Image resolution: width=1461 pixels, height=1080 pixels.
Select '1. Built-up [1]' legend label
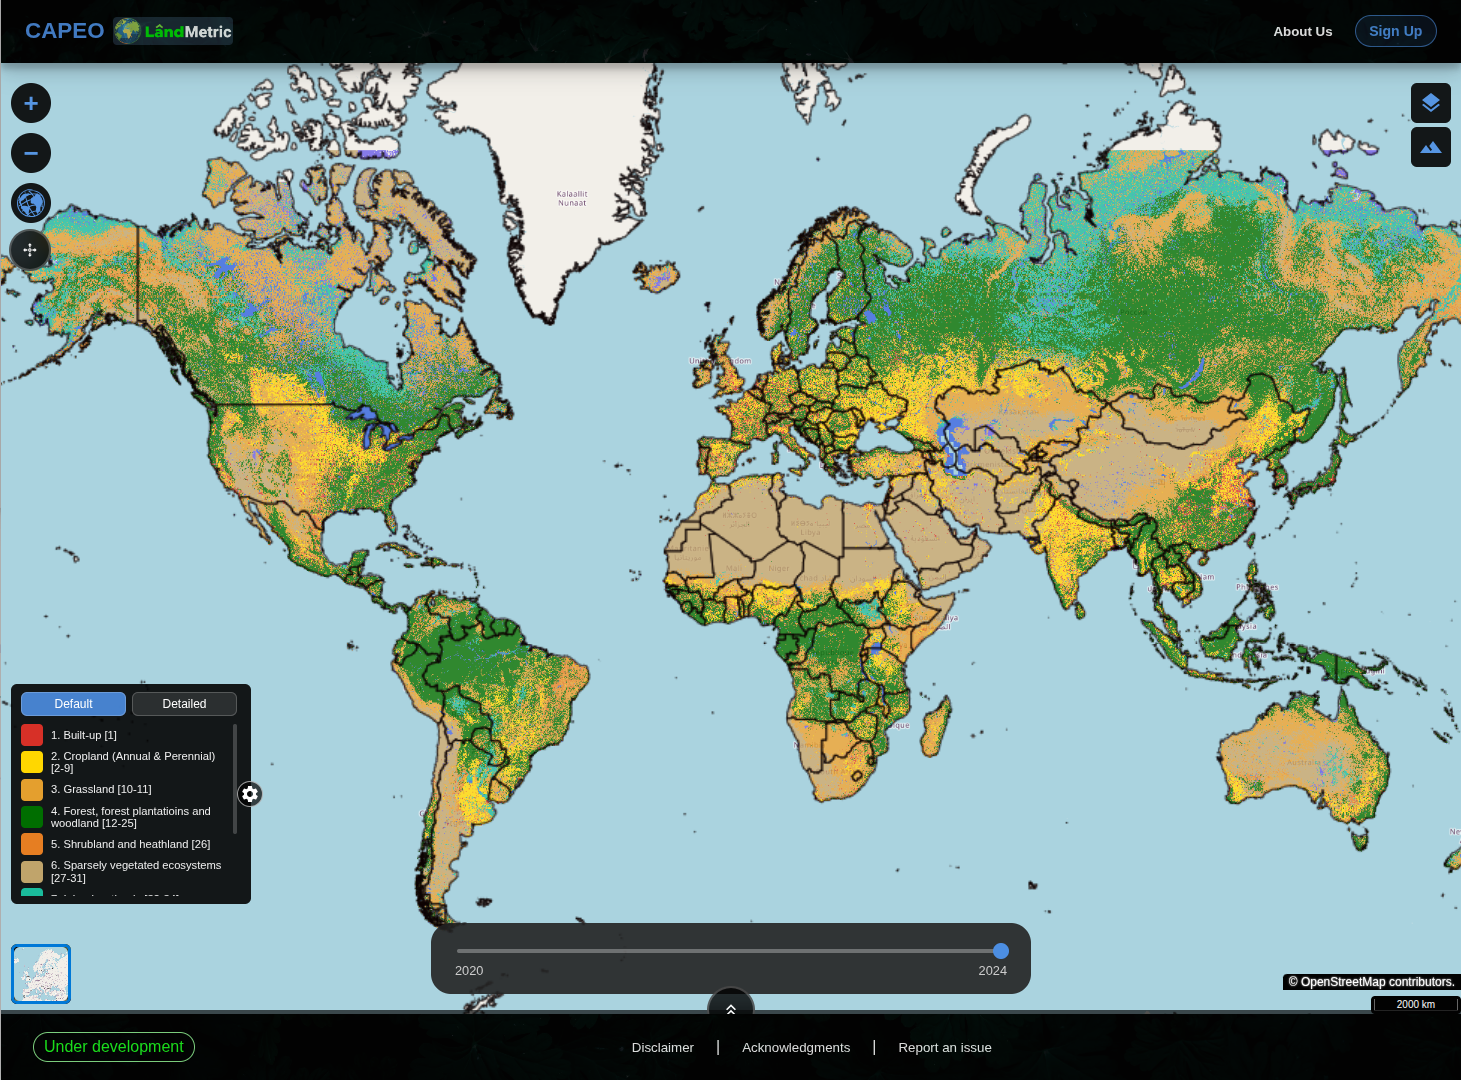tap(84, 735)
